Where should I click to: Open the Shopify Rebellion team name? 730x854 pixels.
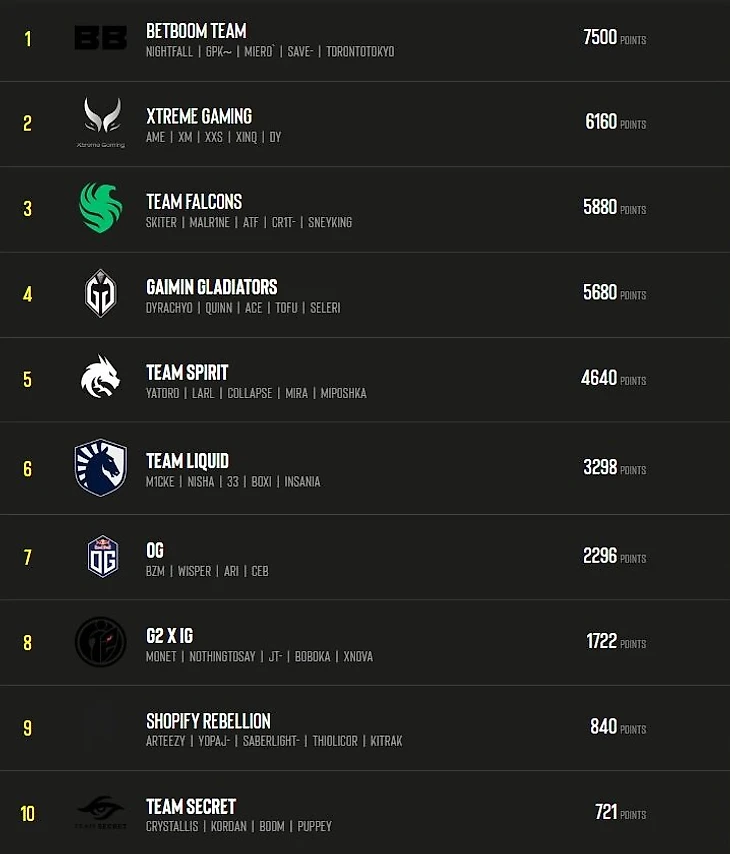208,721
